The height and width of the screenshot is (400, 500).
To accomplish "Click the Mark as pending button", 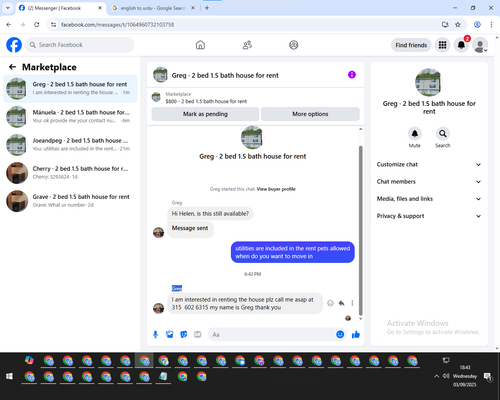I will point(205,114).
